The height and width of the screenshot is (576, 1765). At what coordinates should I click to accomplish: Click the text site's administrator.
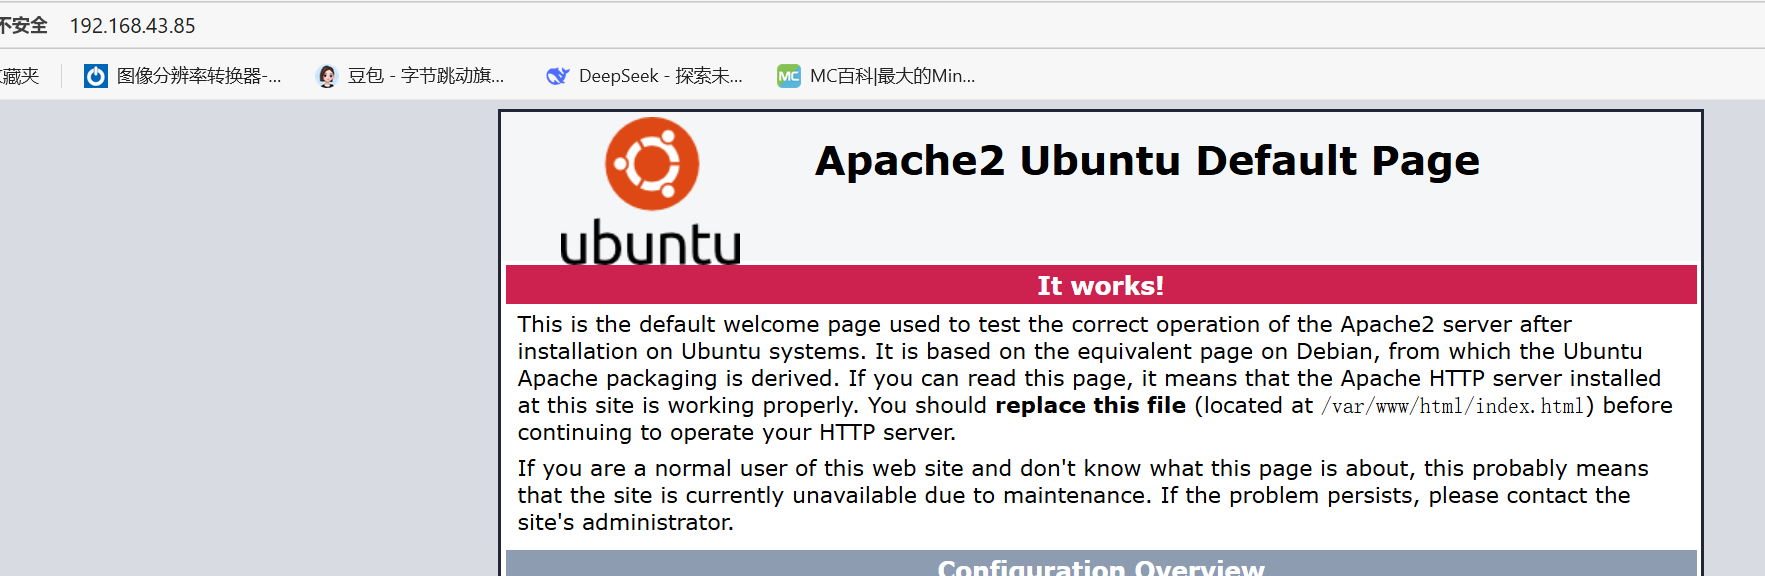pyautogui.click(x=625, y=523)
